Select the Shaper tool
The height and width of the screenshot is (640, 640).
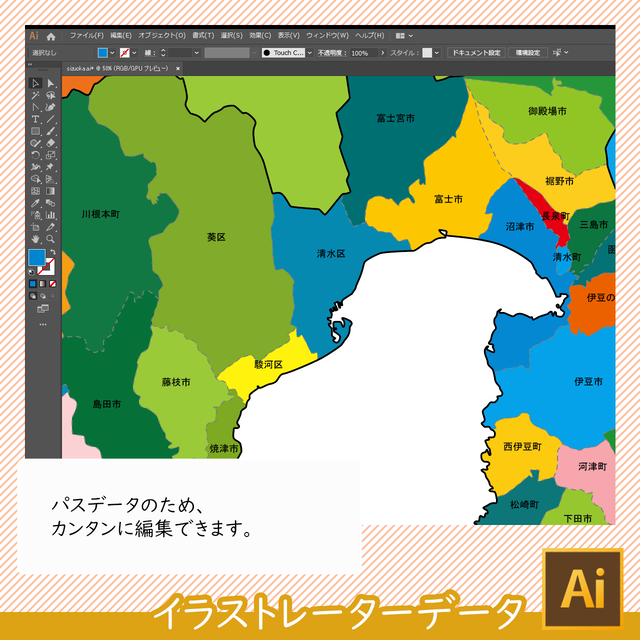36,143
